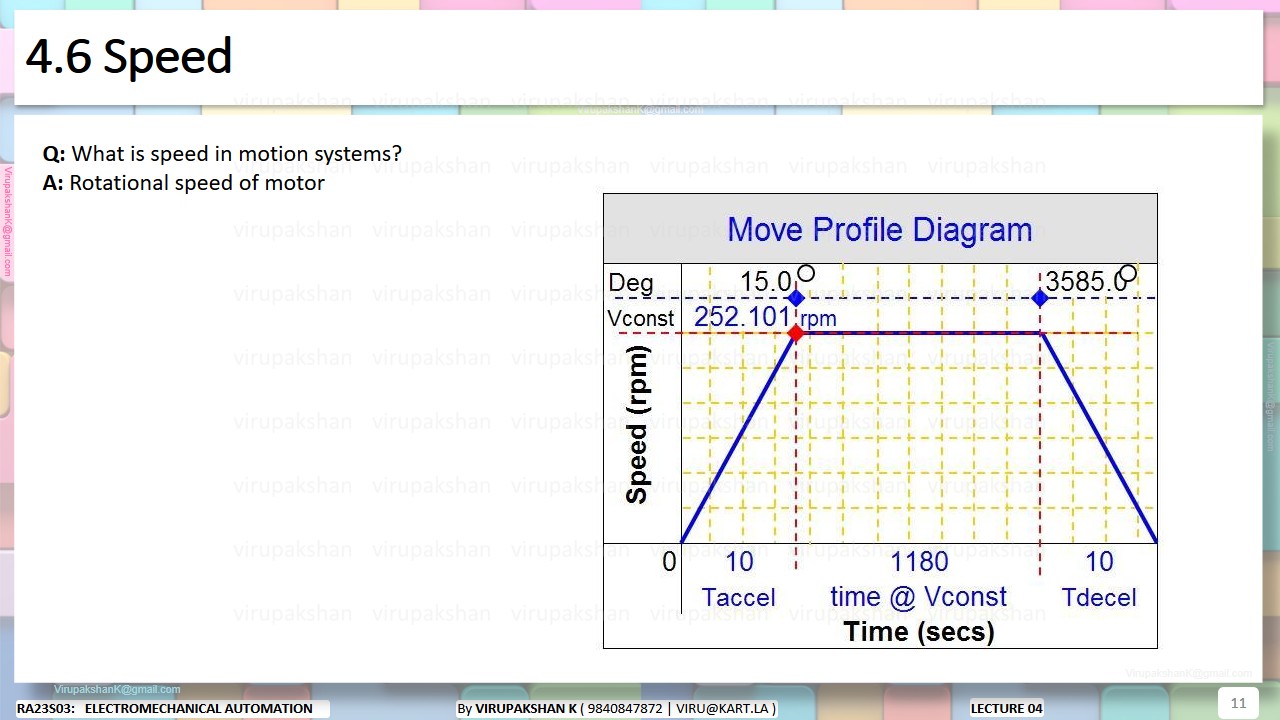Click the 'Speed (rpm)' vertical axis label
Viewport: 1280px width, 720px height.
(637, 424)
